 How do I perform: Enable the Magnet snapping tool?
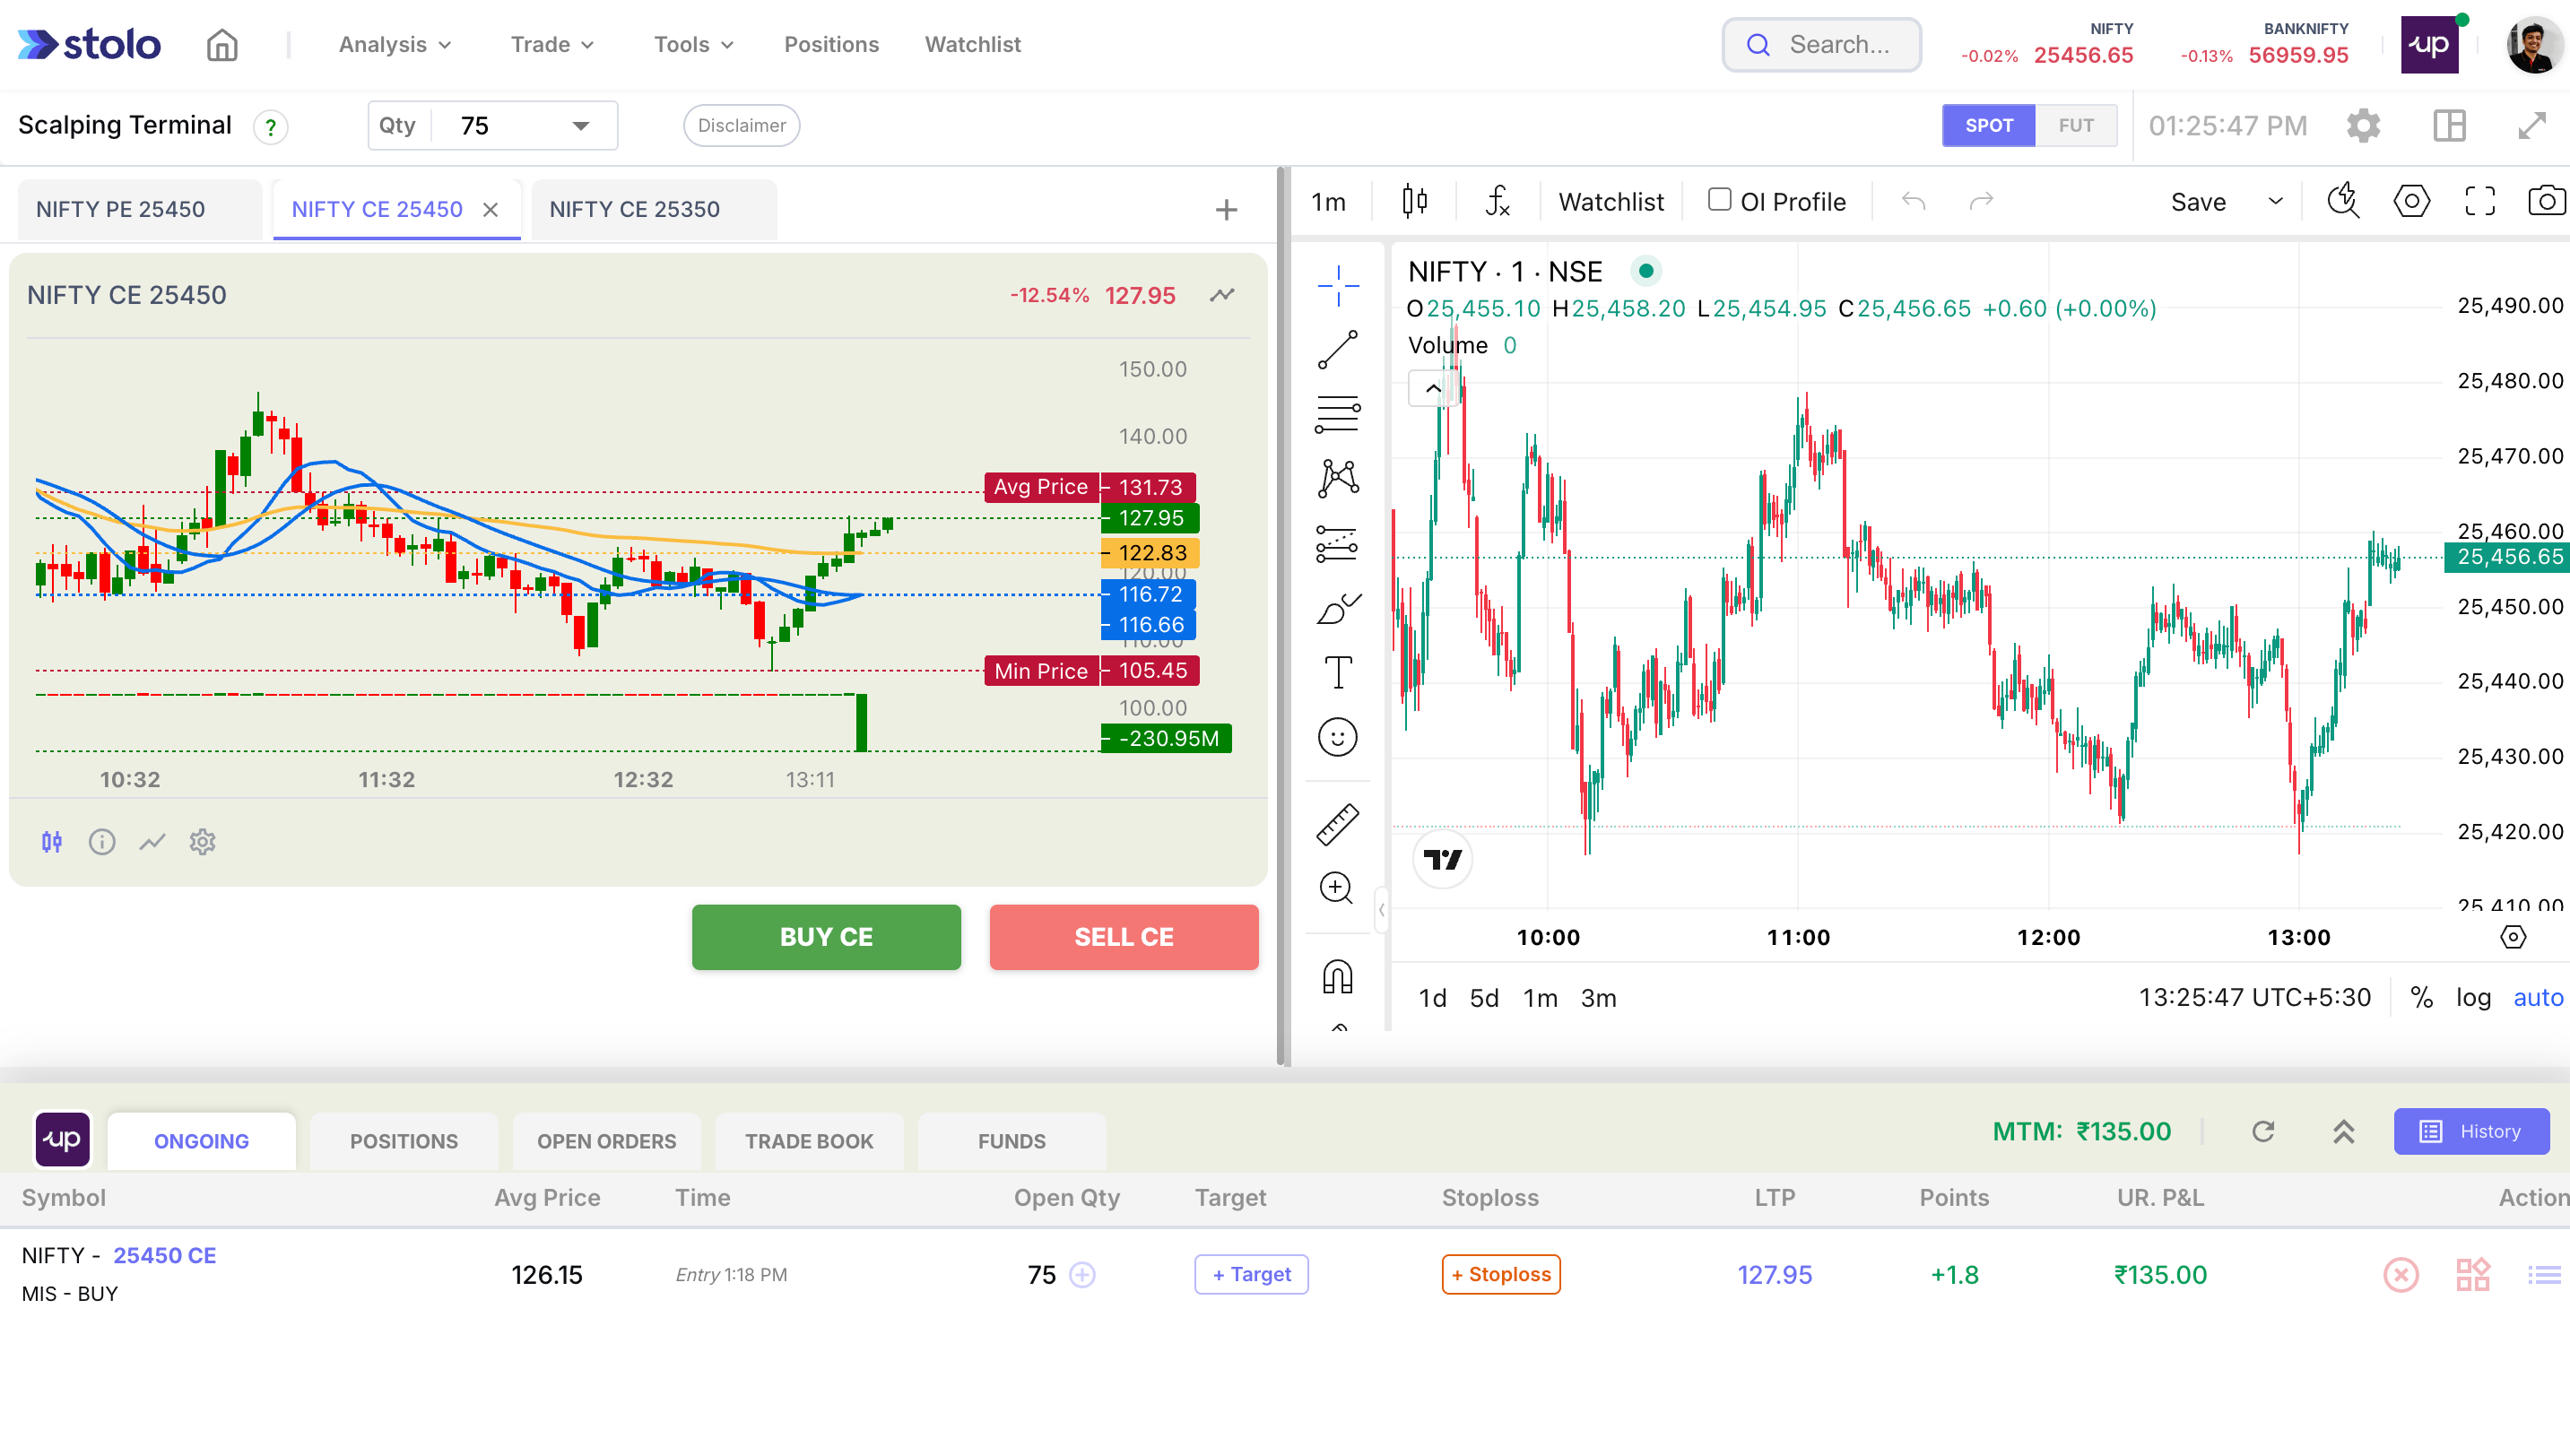pyautogui.click(x=1338, y=976)
